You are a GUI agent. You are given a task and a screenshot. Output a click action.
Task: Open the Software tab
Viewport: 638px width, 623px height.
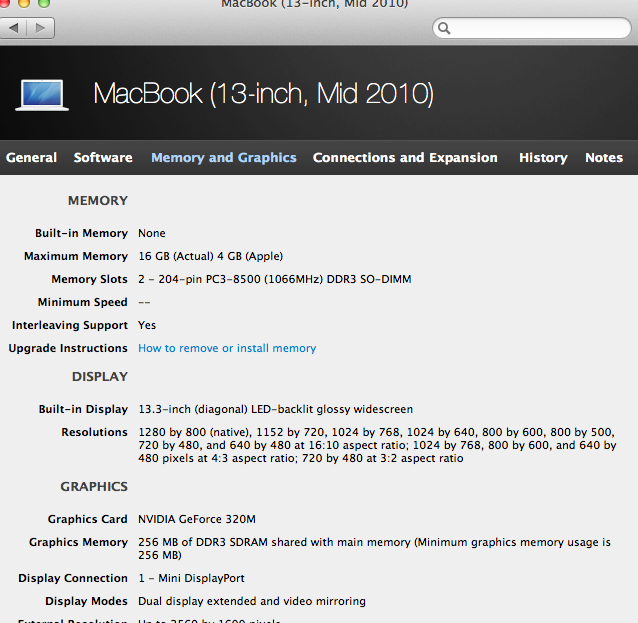(103, 157)
